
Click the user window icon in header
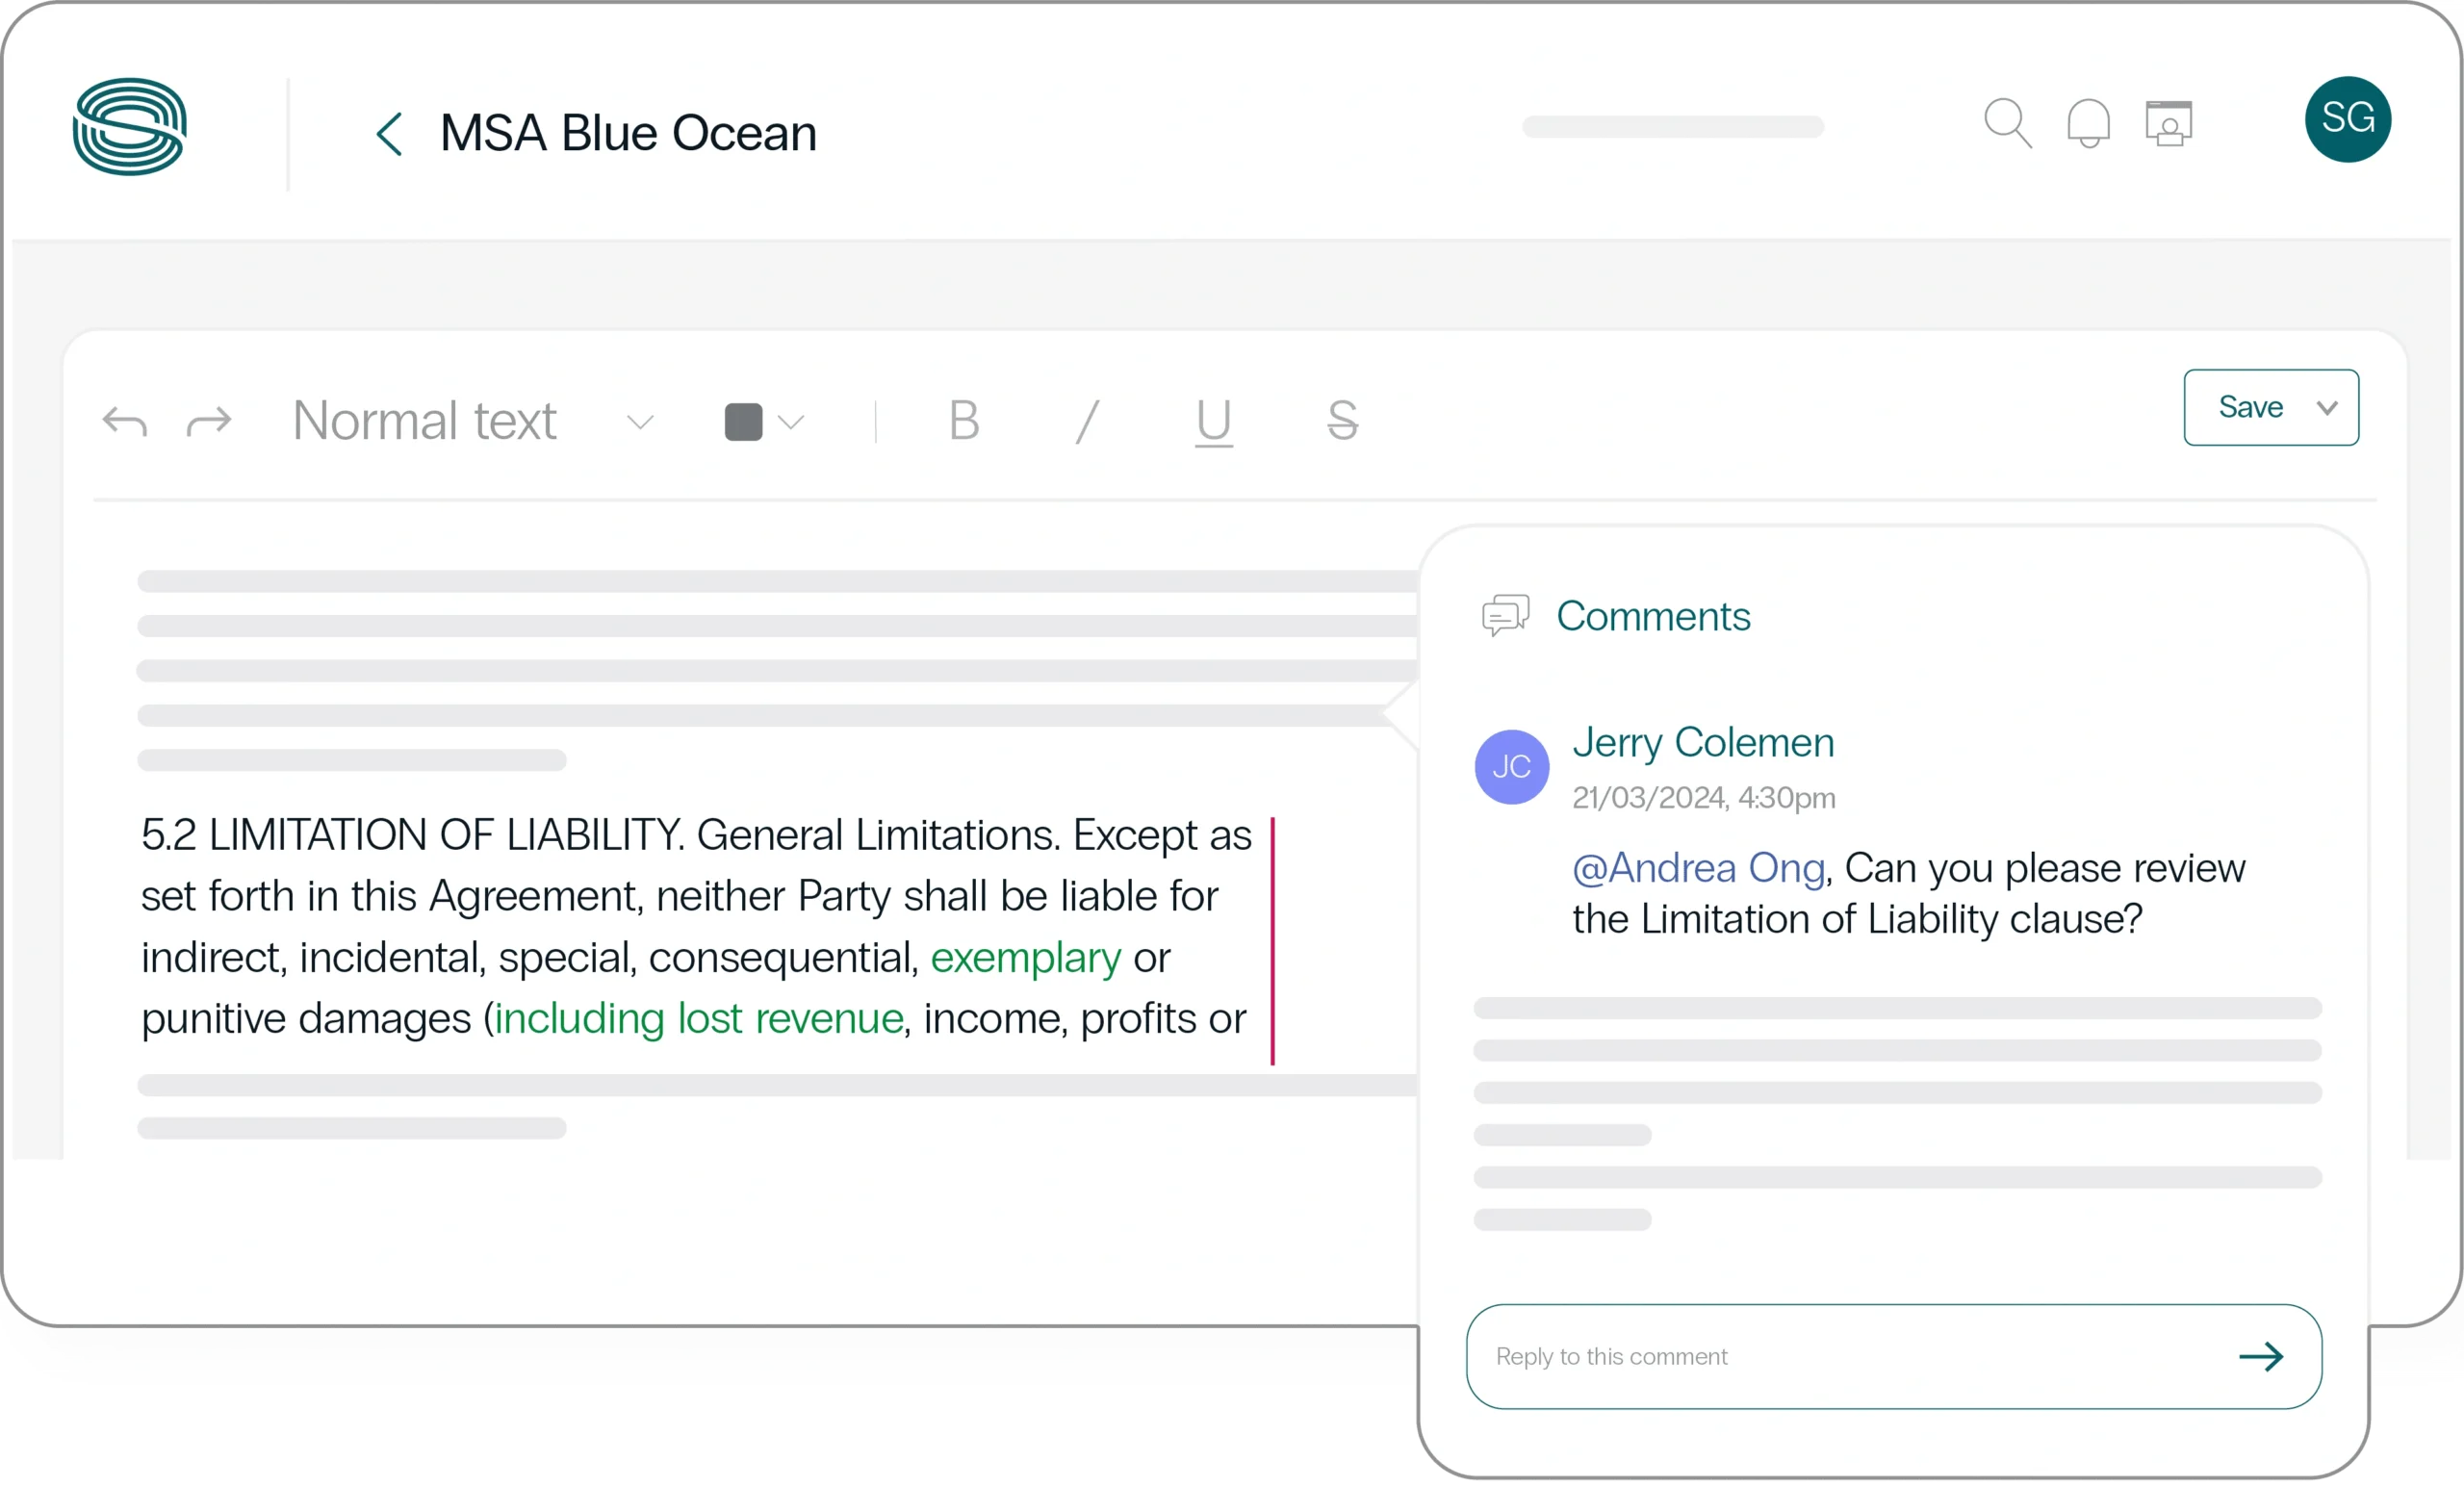2168,123
